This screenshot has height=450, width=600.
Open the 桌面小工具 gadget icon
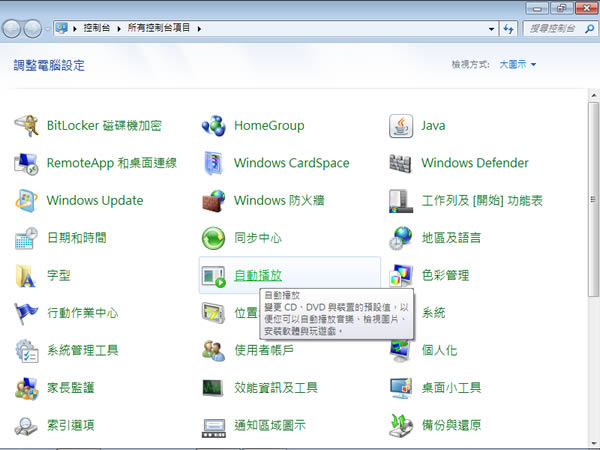tap(401, 388)
